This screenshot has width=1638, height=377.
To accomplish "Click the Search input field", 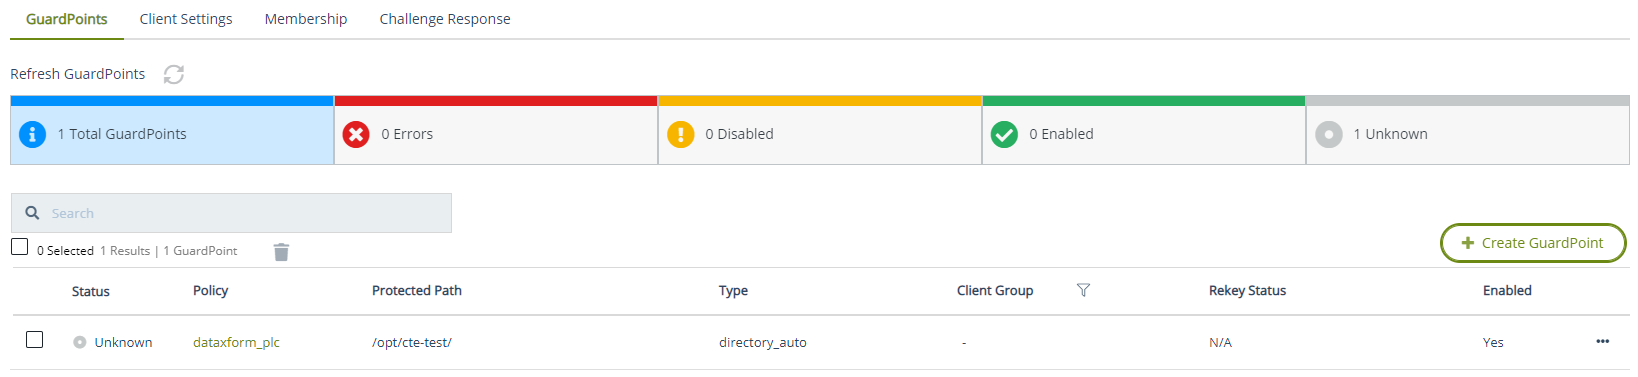I will 231,213.
